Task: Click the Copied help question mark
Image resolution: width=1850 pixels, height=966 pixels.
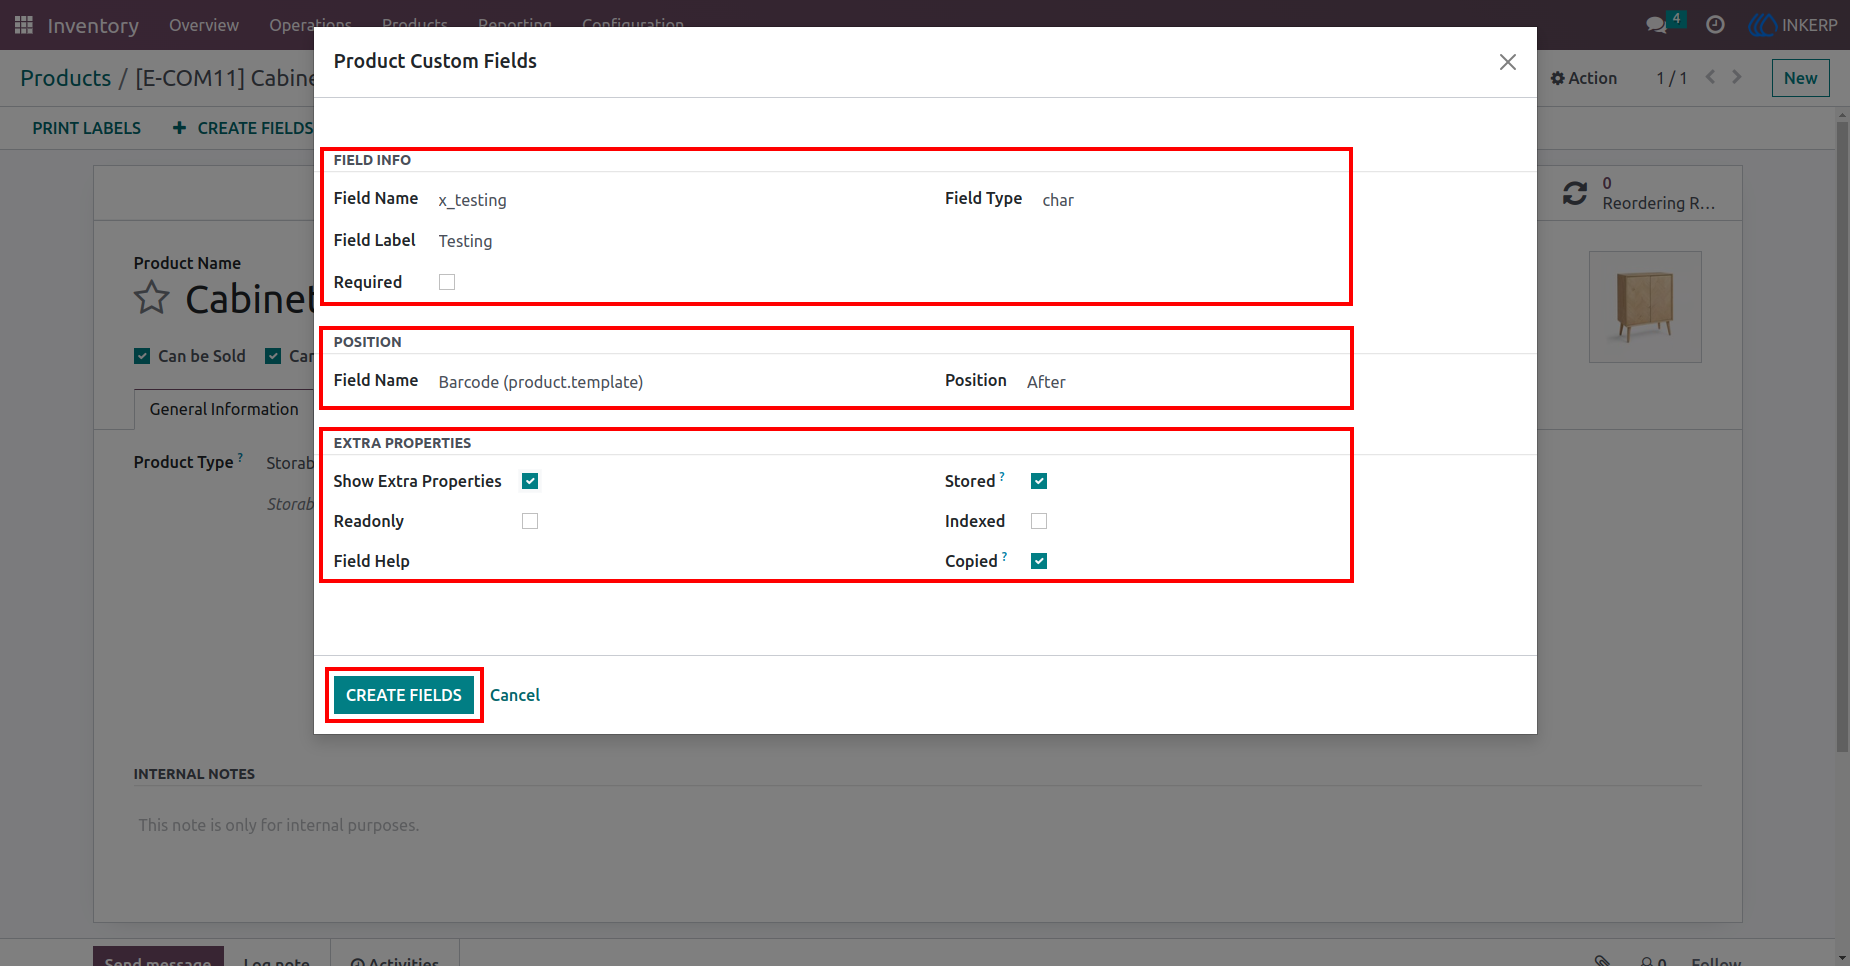Action: (1004, 556)
